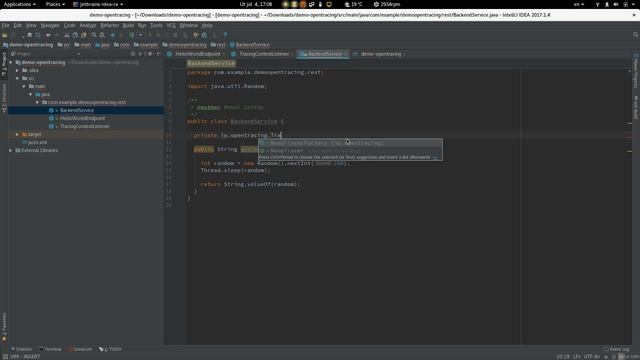Open the View menu
This screenshot has height=360, width=640.
[x=31, y=25]
